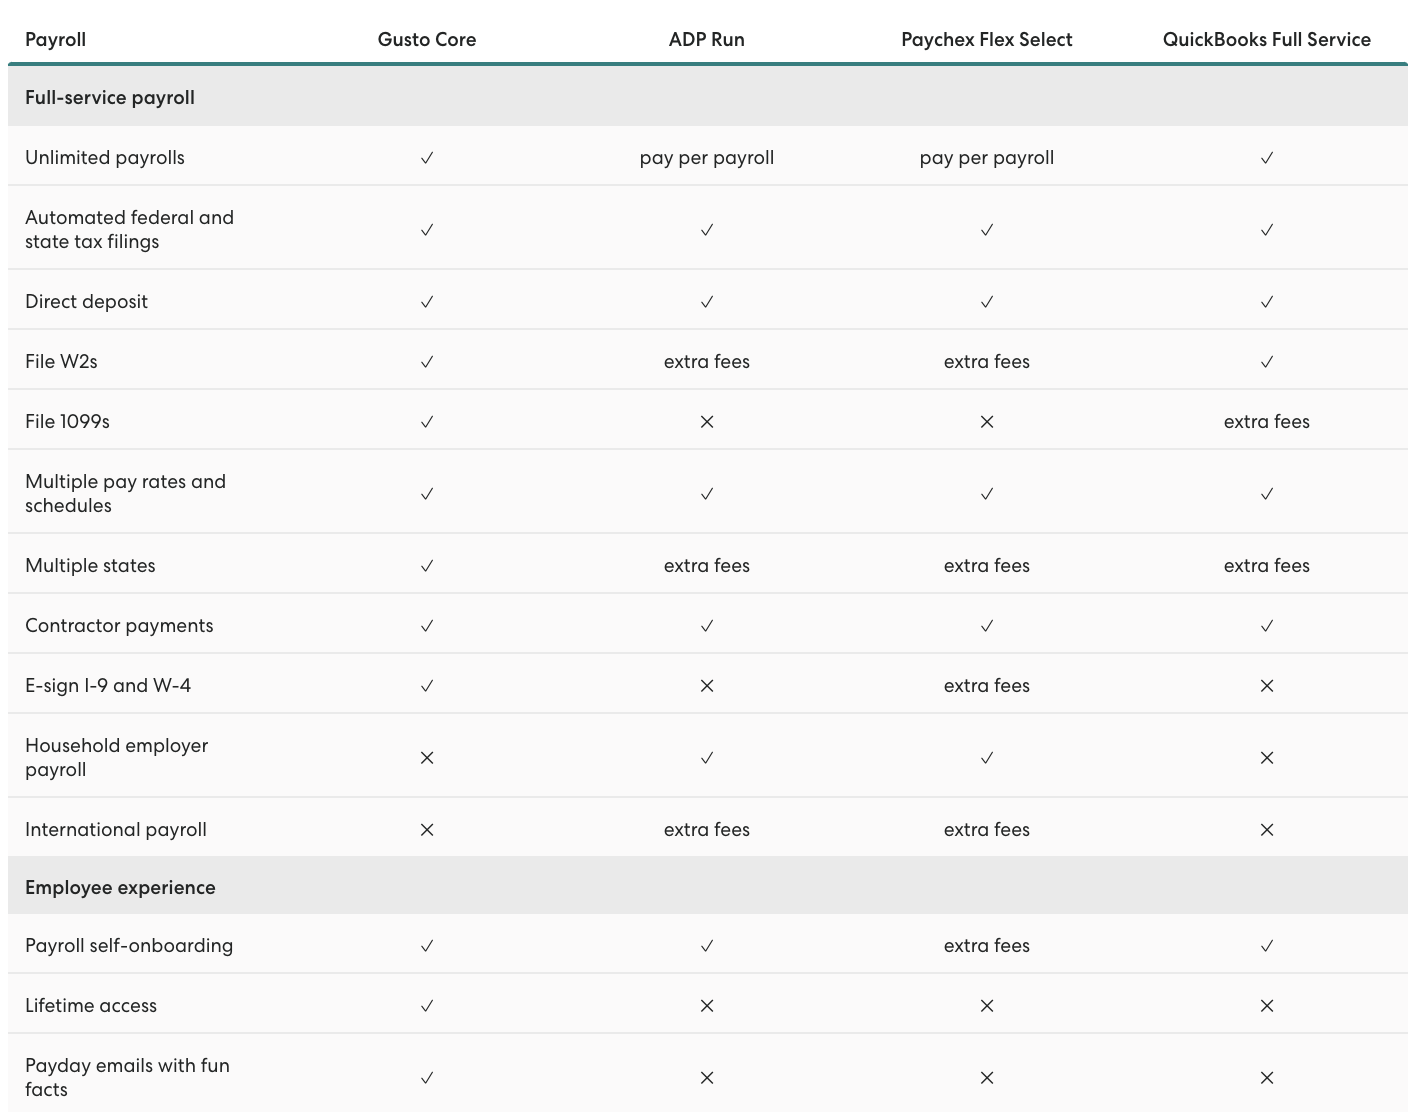Click Gusto Core checkmark for Payday emails
Screen dimensions: 1420x1112
(427, 1078)
